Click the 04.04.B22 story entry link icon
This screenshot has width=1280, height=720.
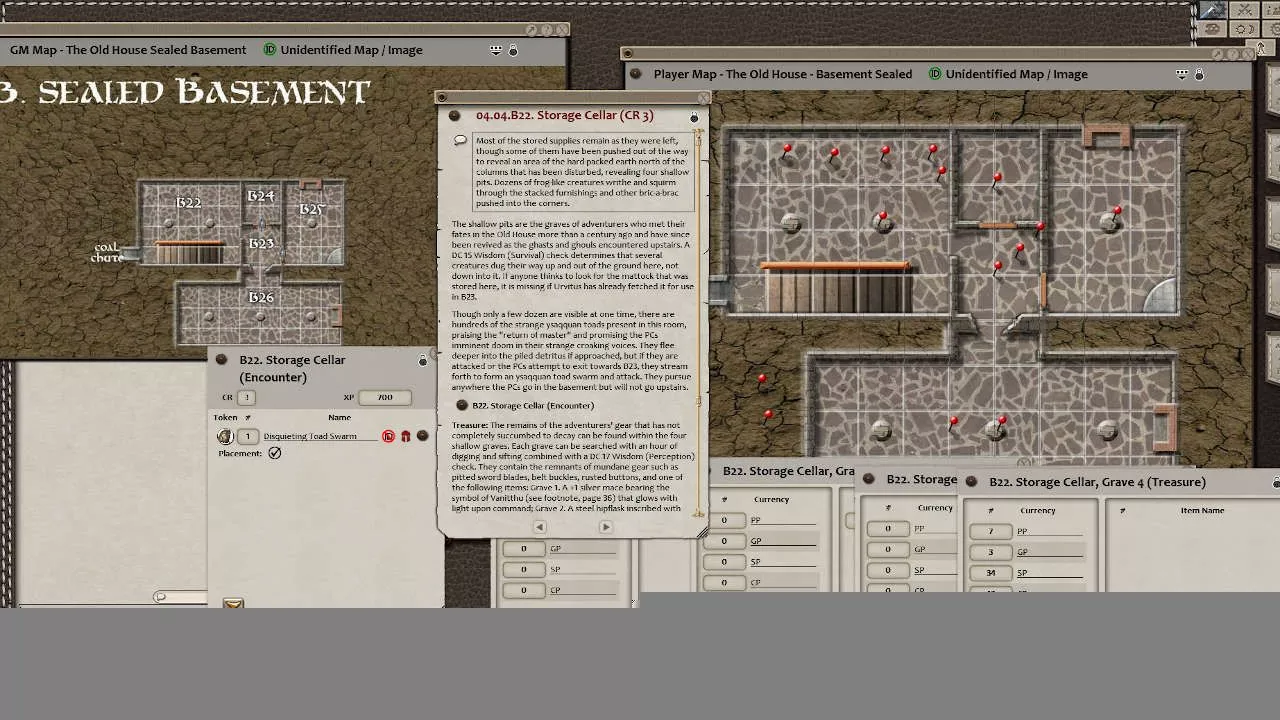[455, 116]
